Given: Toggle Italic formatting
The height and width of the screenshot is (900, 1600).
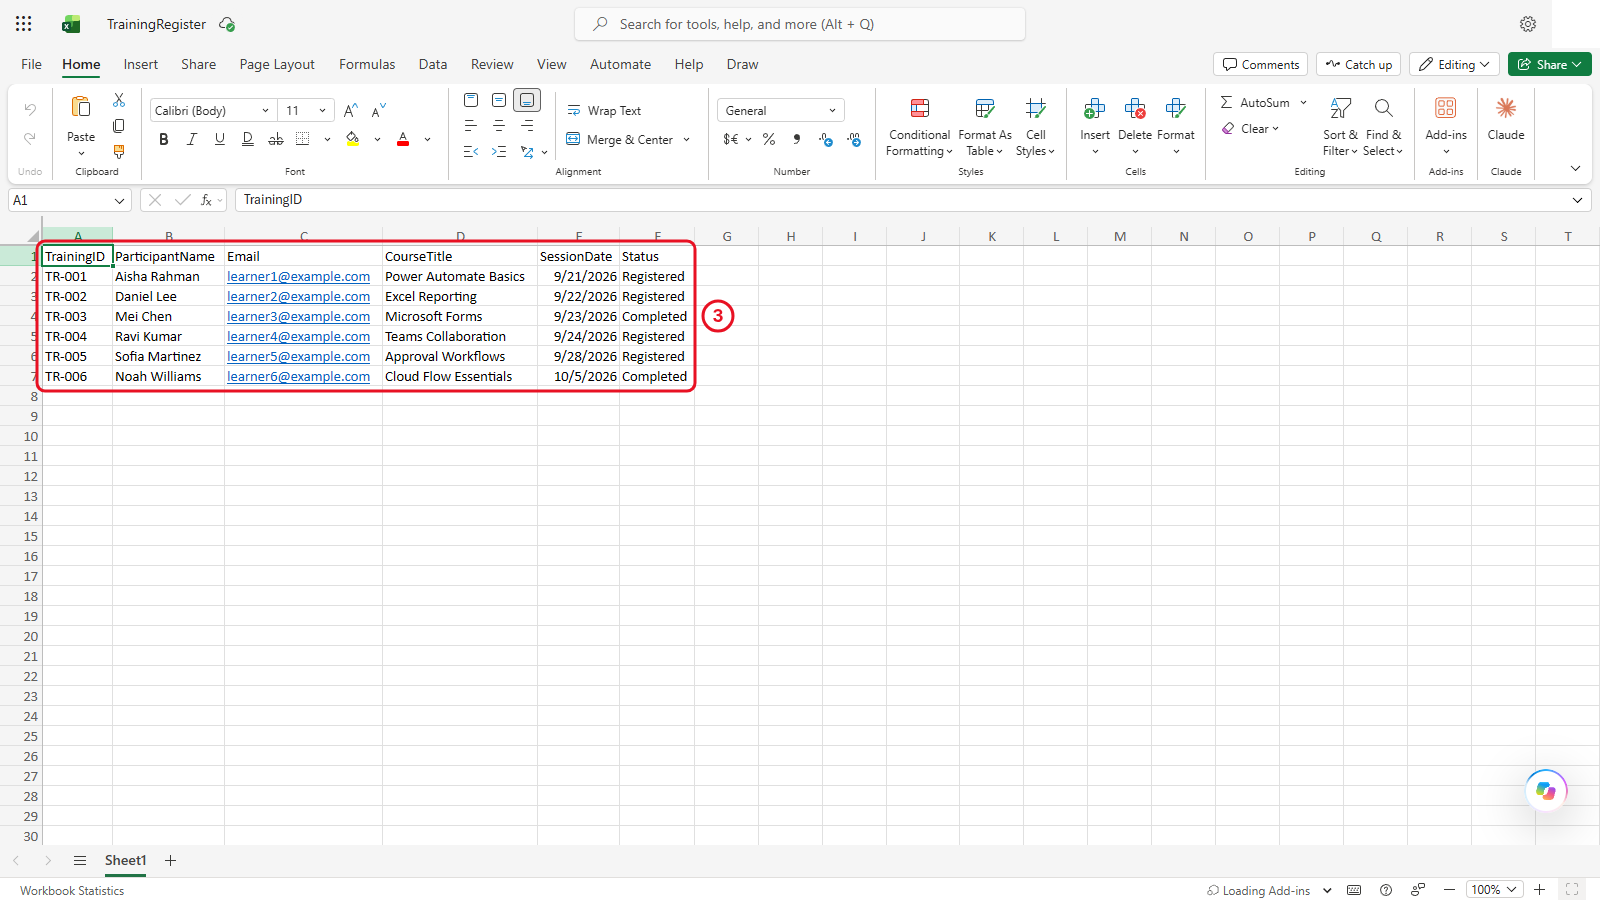Looking at the screenshot, I should (x=192, y=139).
